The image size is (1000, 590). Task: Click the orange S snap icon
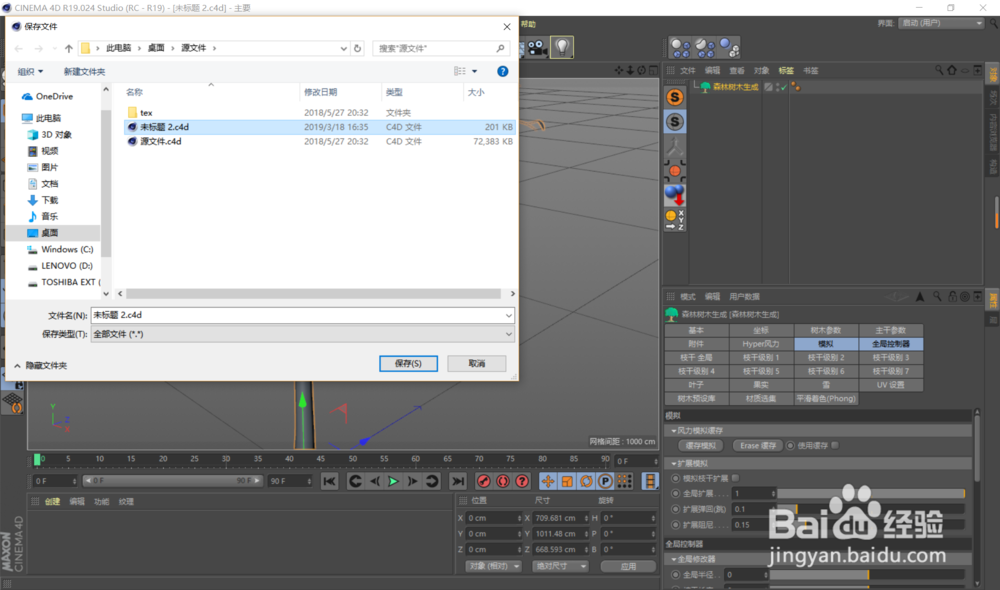point(675,97)
